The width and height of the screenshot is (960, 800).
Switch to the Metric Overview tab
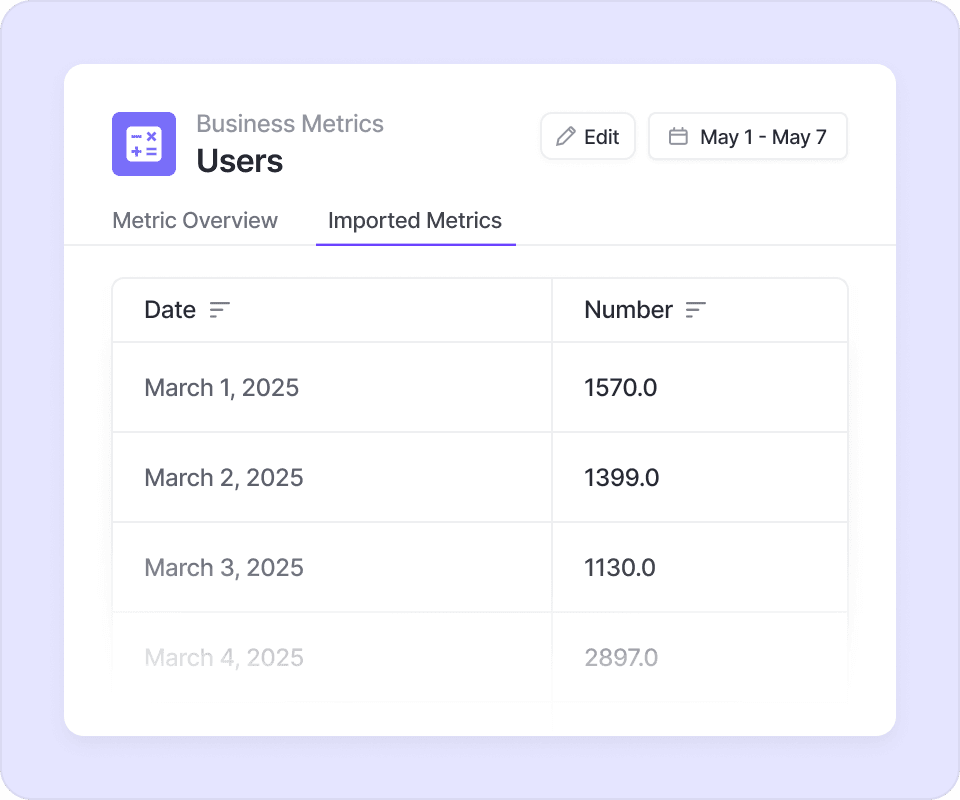(x=195, y=221)
